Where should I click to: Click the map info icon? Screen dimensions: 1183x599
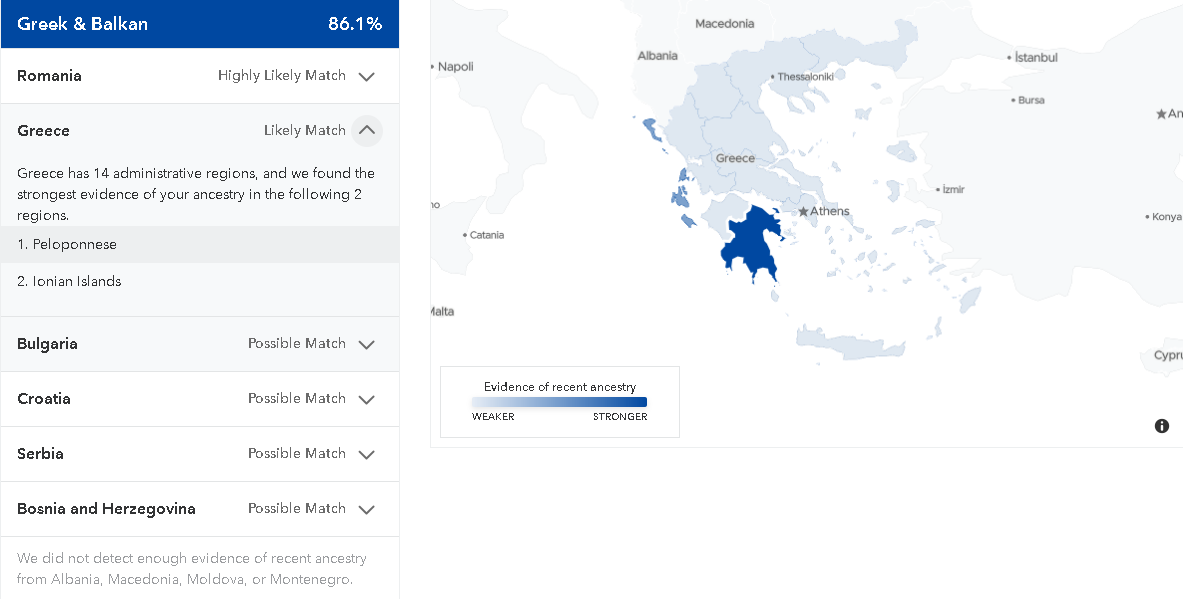tap(1162, 425)
